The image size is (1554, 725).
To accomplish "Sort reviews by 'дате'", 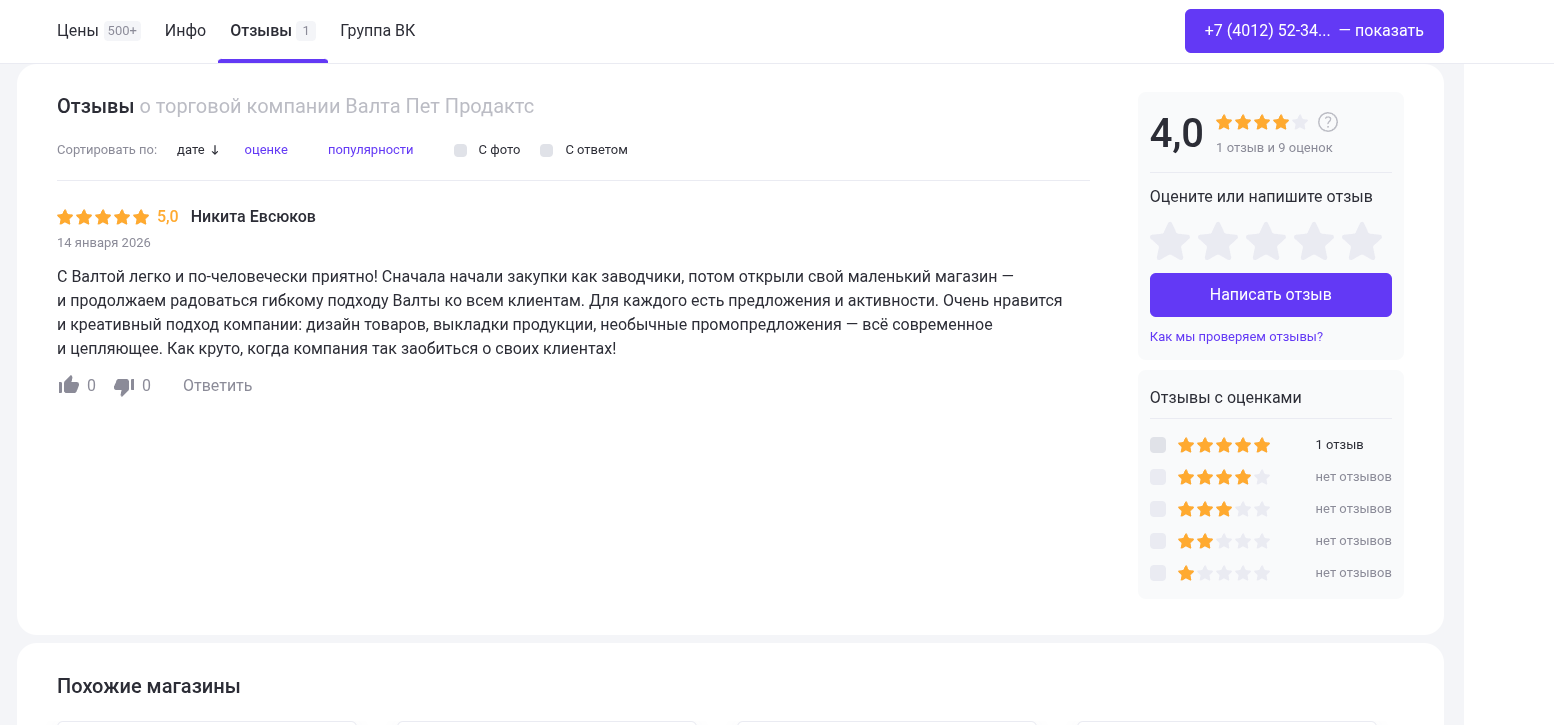I will (198, 150).
